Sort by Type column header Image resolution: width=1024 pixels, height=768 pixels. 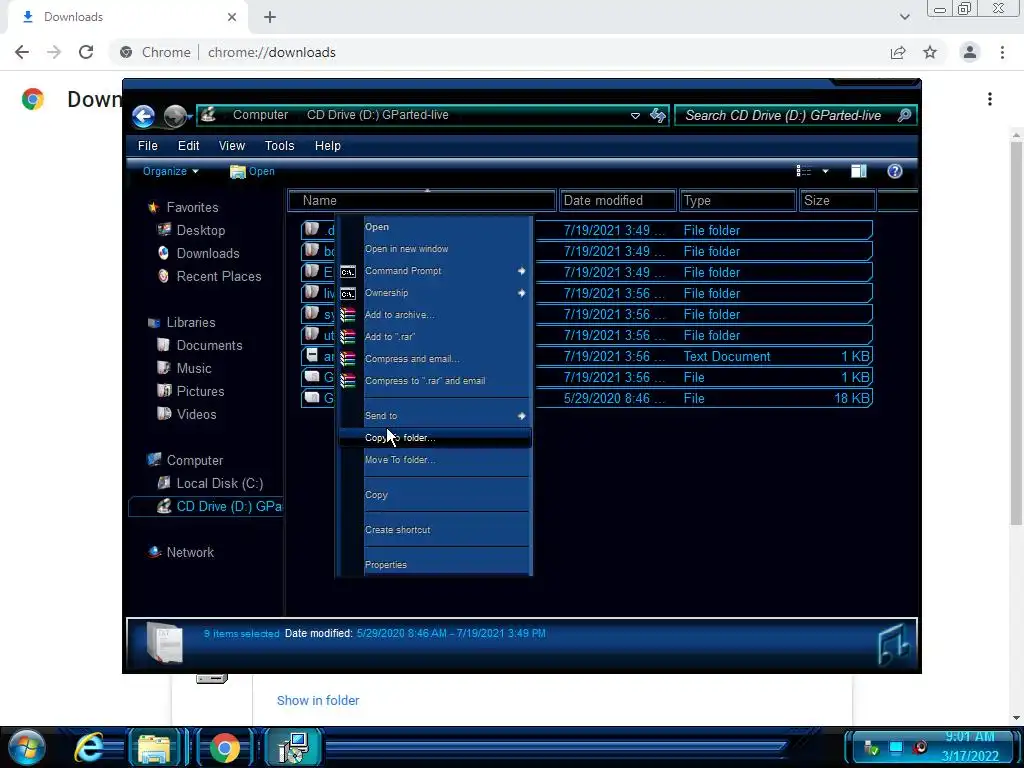coord(738,200)
